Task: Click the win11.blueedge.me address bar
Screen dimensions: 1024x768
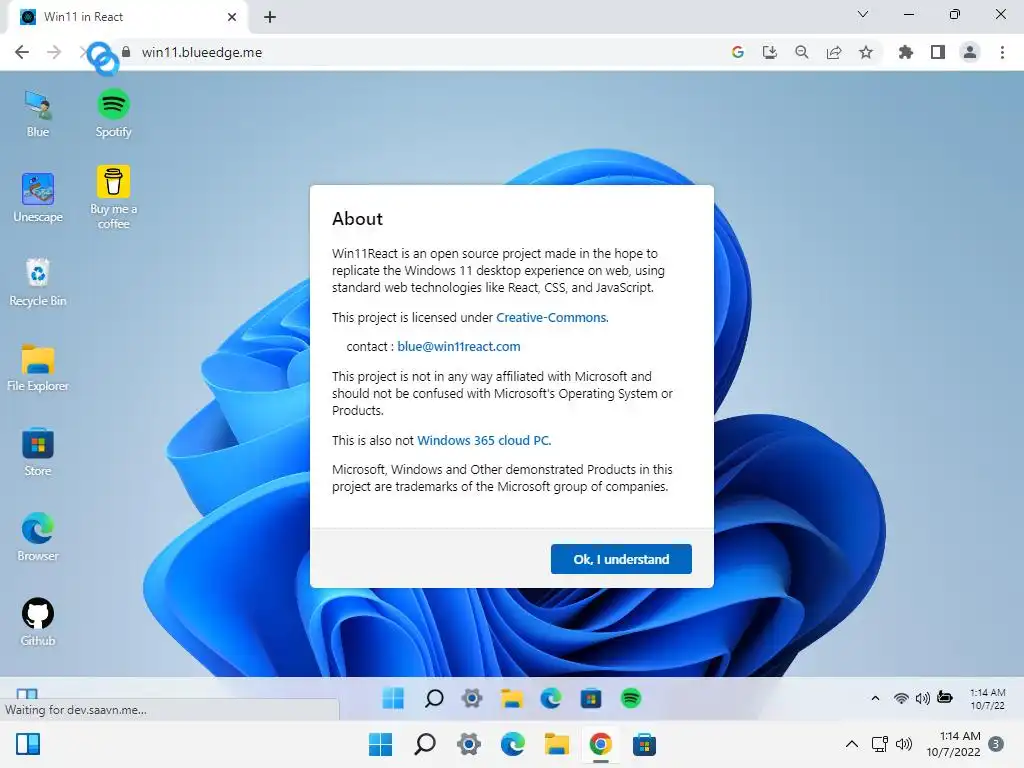Action: coord(418,52)
